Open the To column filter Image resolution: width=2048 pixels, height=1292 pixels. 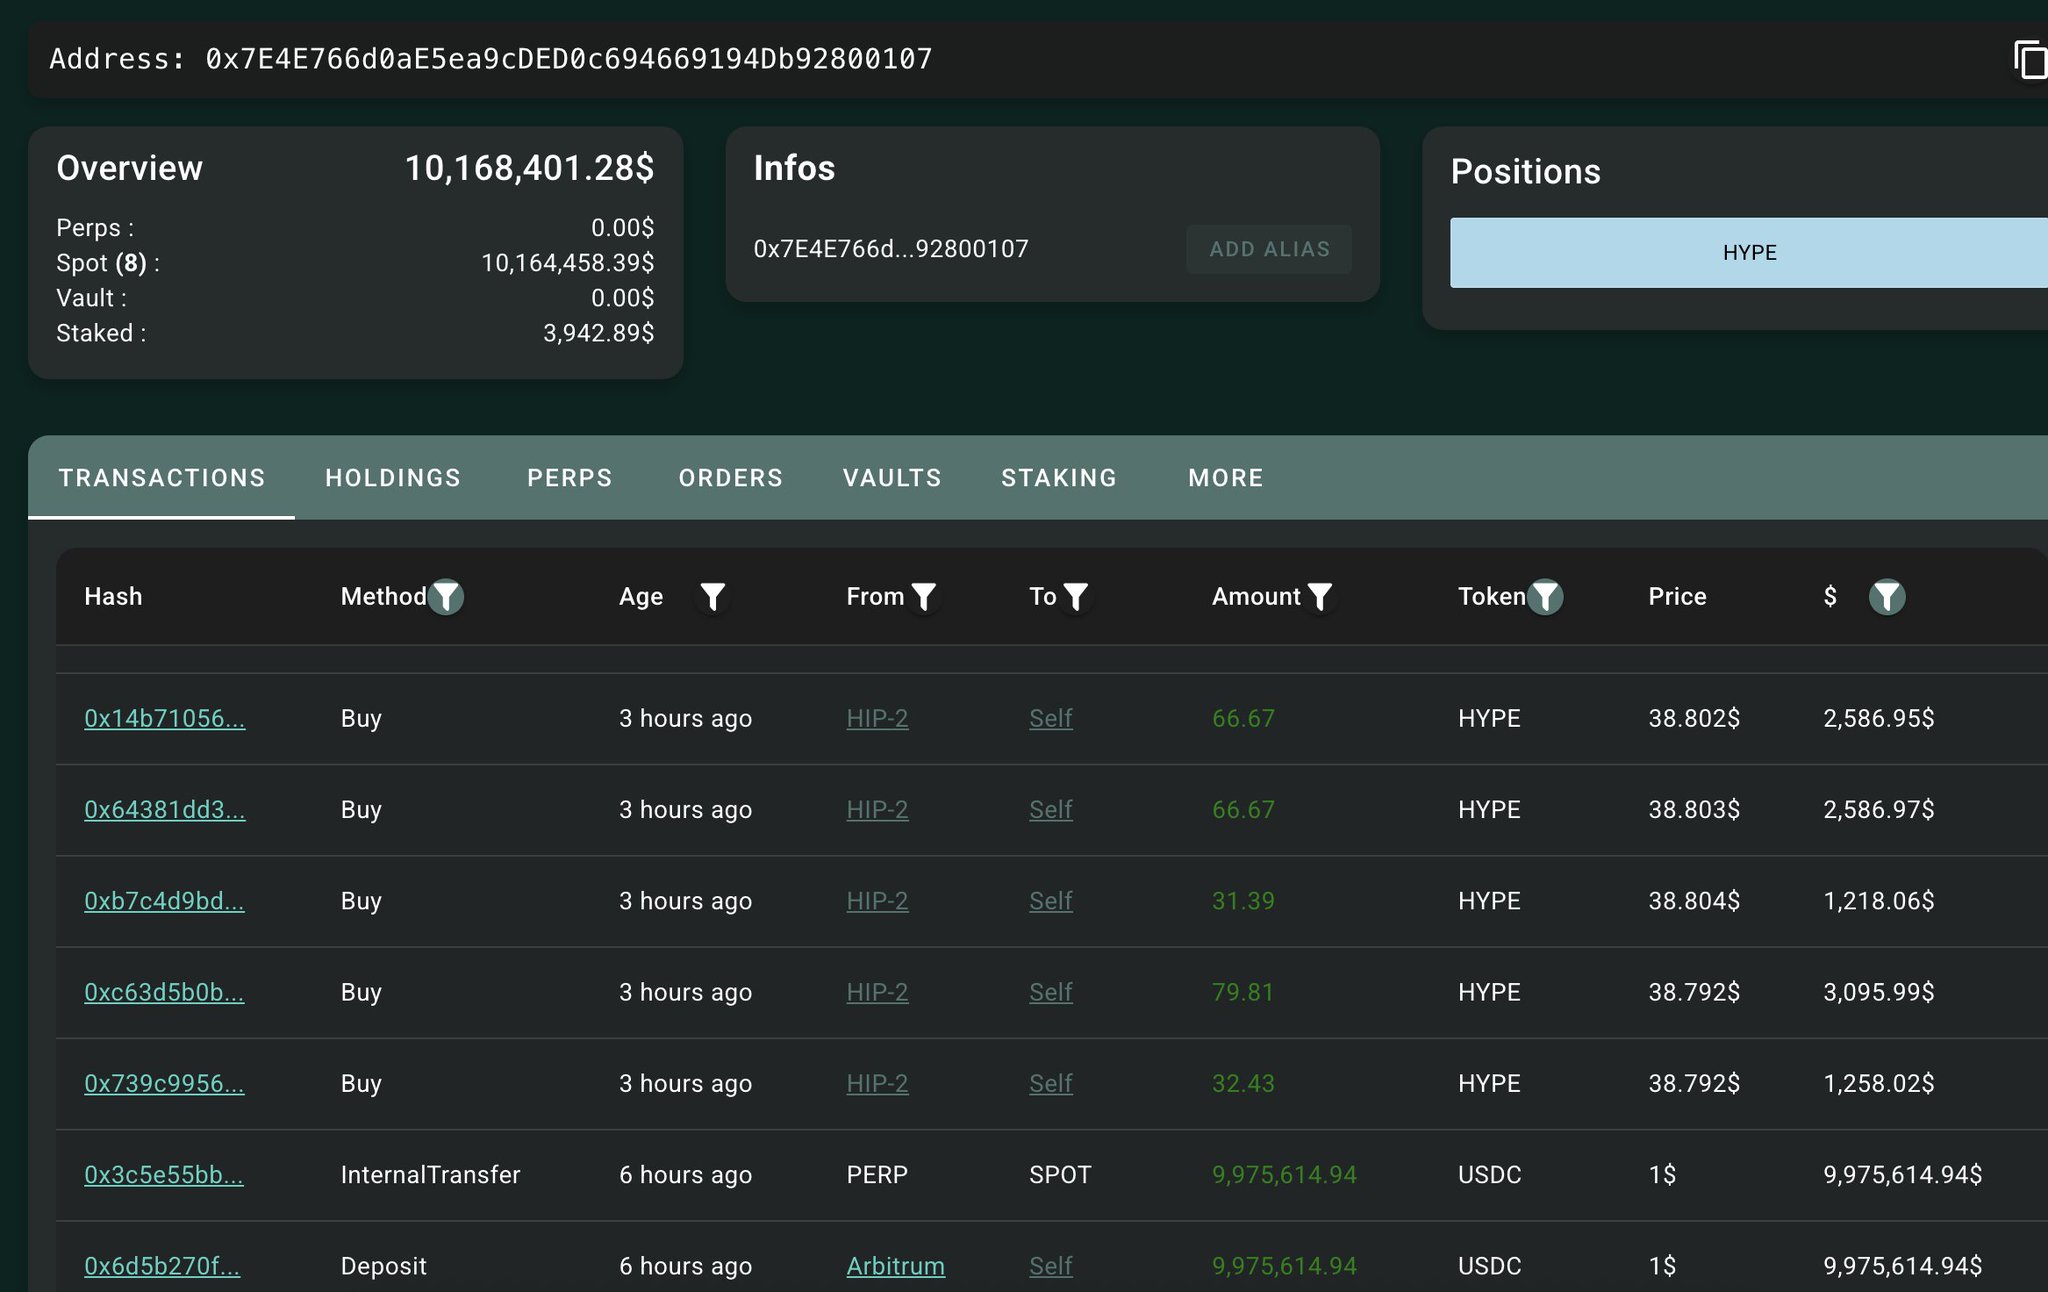(x=1076, y=597)
